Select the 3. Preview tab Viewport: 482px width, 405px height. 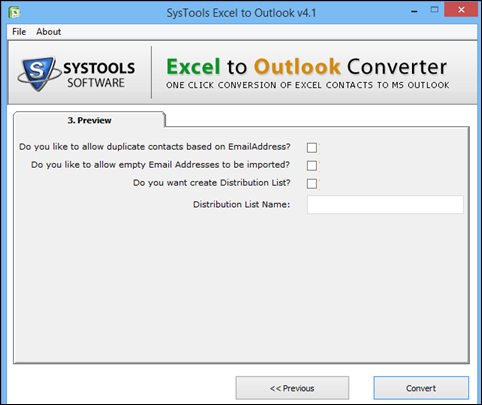(89, 120)
